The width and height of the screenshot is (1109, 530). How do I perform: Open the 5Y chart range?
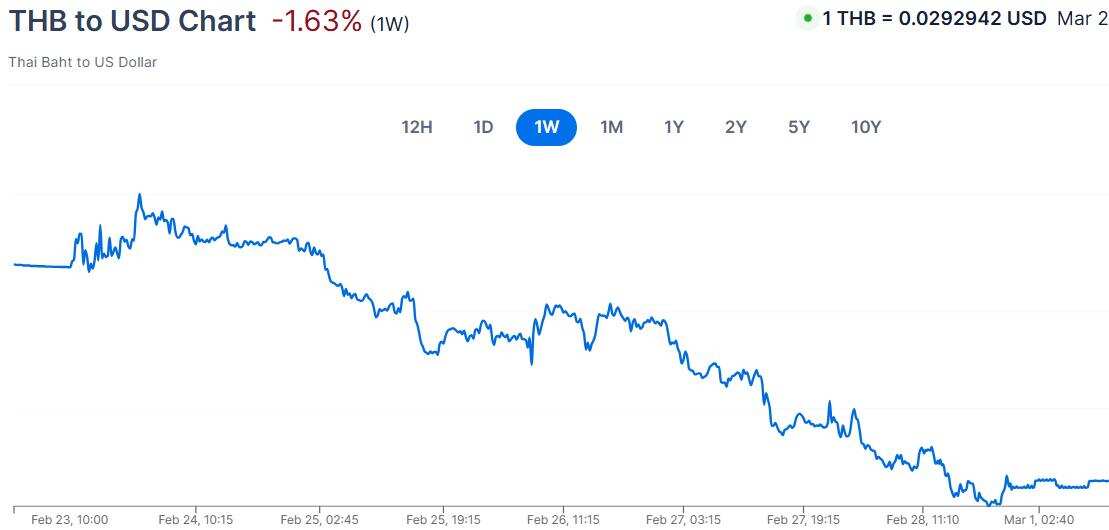coord(798,127)
